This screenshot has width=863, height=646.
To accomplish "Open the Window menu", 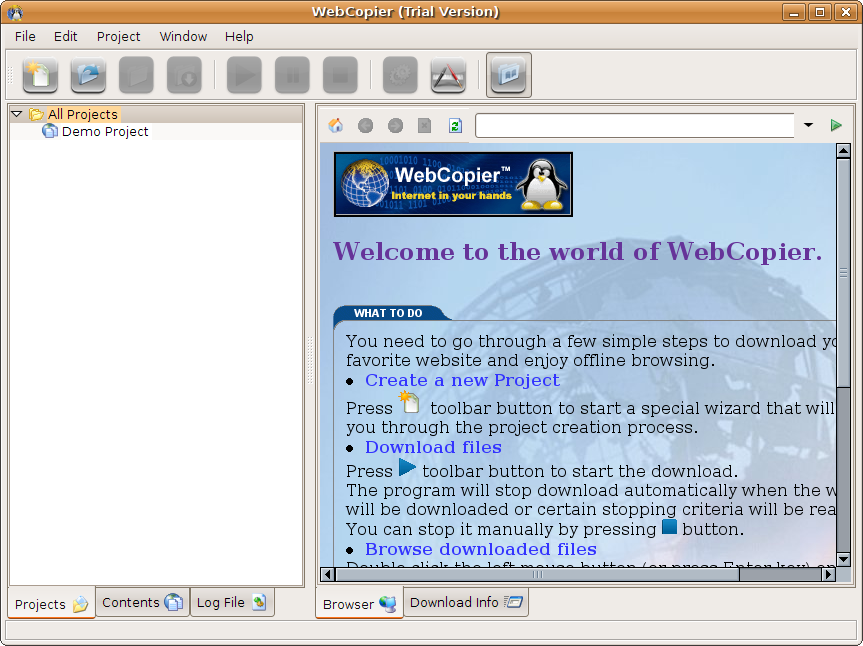I will click(183, 36).
